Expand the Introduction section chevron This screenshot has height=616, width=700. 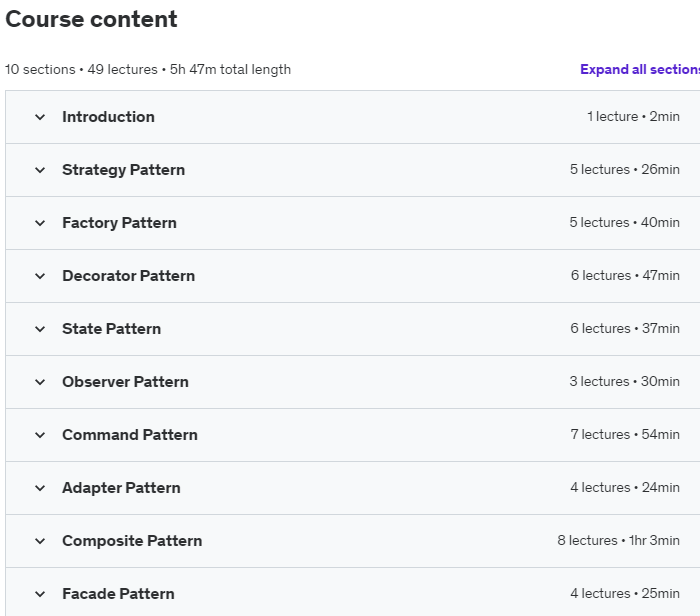(x=40, y=117)
